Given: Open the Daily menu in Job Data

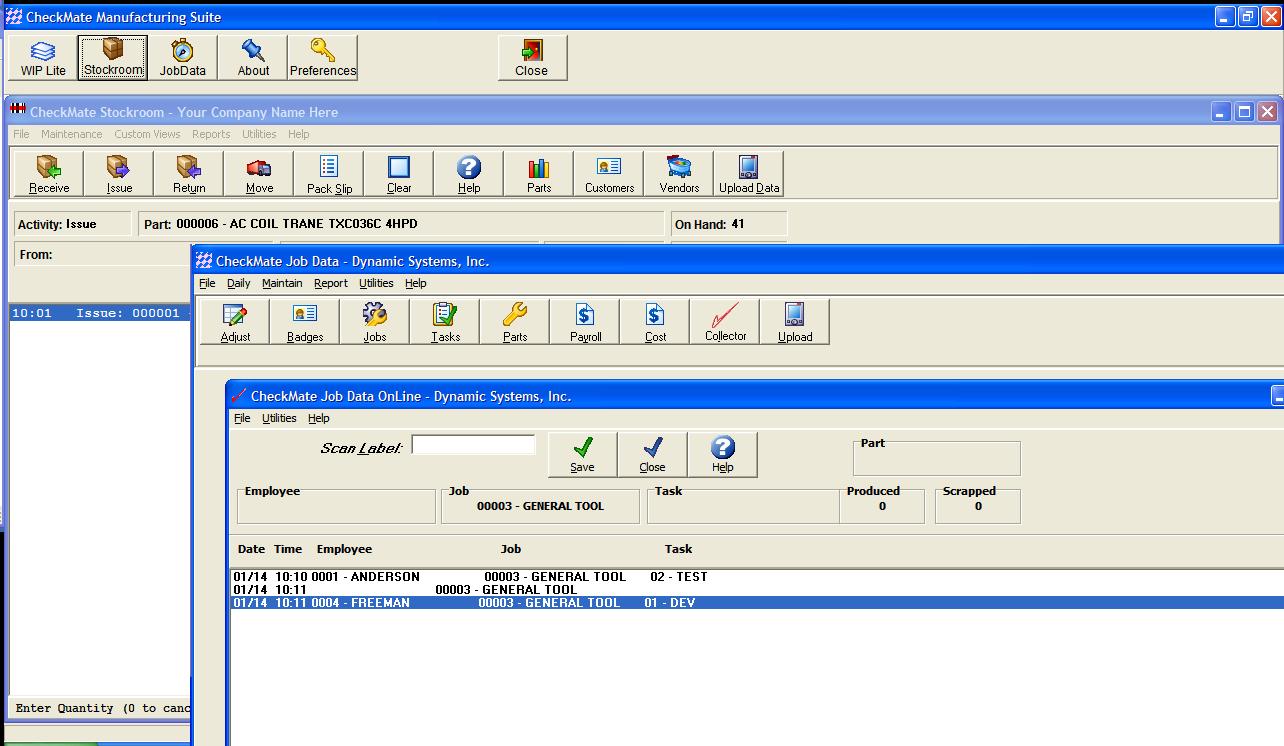Looking at the screenshot, I should (238, 283).
